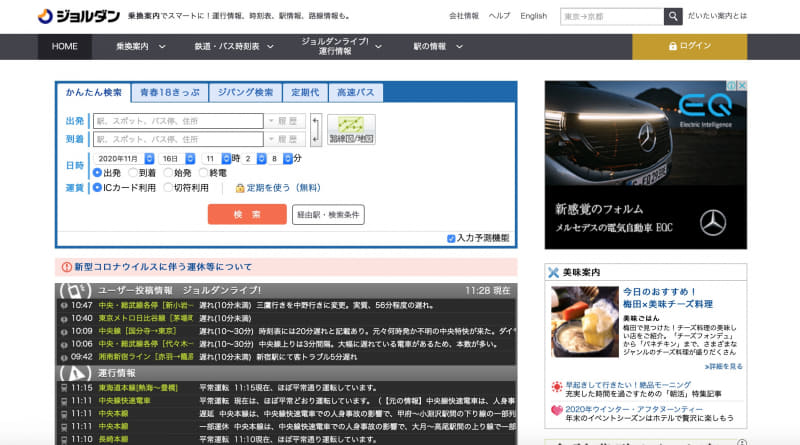Switch to the かんたん検索 tab
The height and width of the screenshot is (445, 800).
coord(94,92)
